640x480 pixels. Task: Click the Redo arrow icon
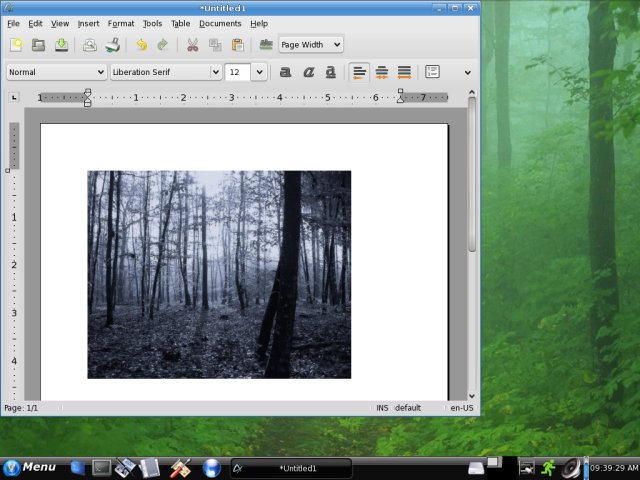[x=162, y=45]
